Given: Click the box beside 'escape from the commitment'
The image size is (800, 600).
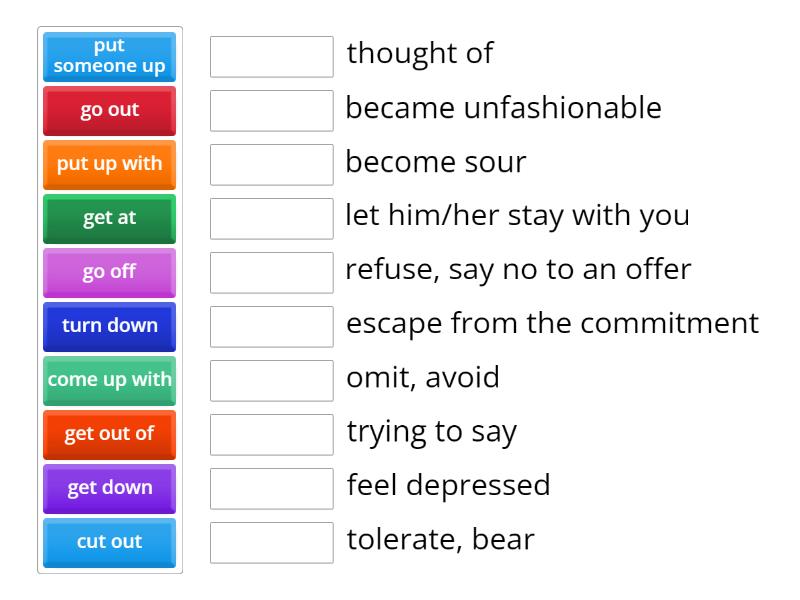Looking at the screenshot, I should [x=272, y=327].
